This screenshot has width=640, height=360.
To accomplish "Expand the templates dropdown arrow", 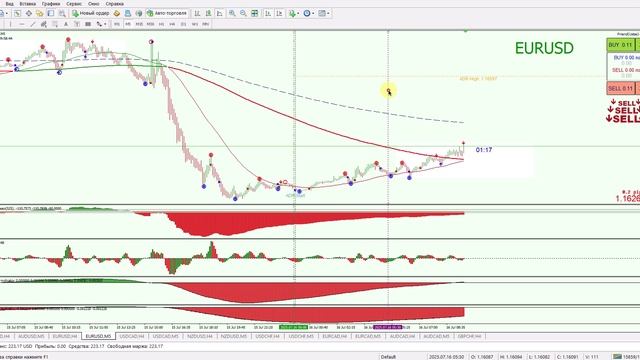I will tap(328, 13).
